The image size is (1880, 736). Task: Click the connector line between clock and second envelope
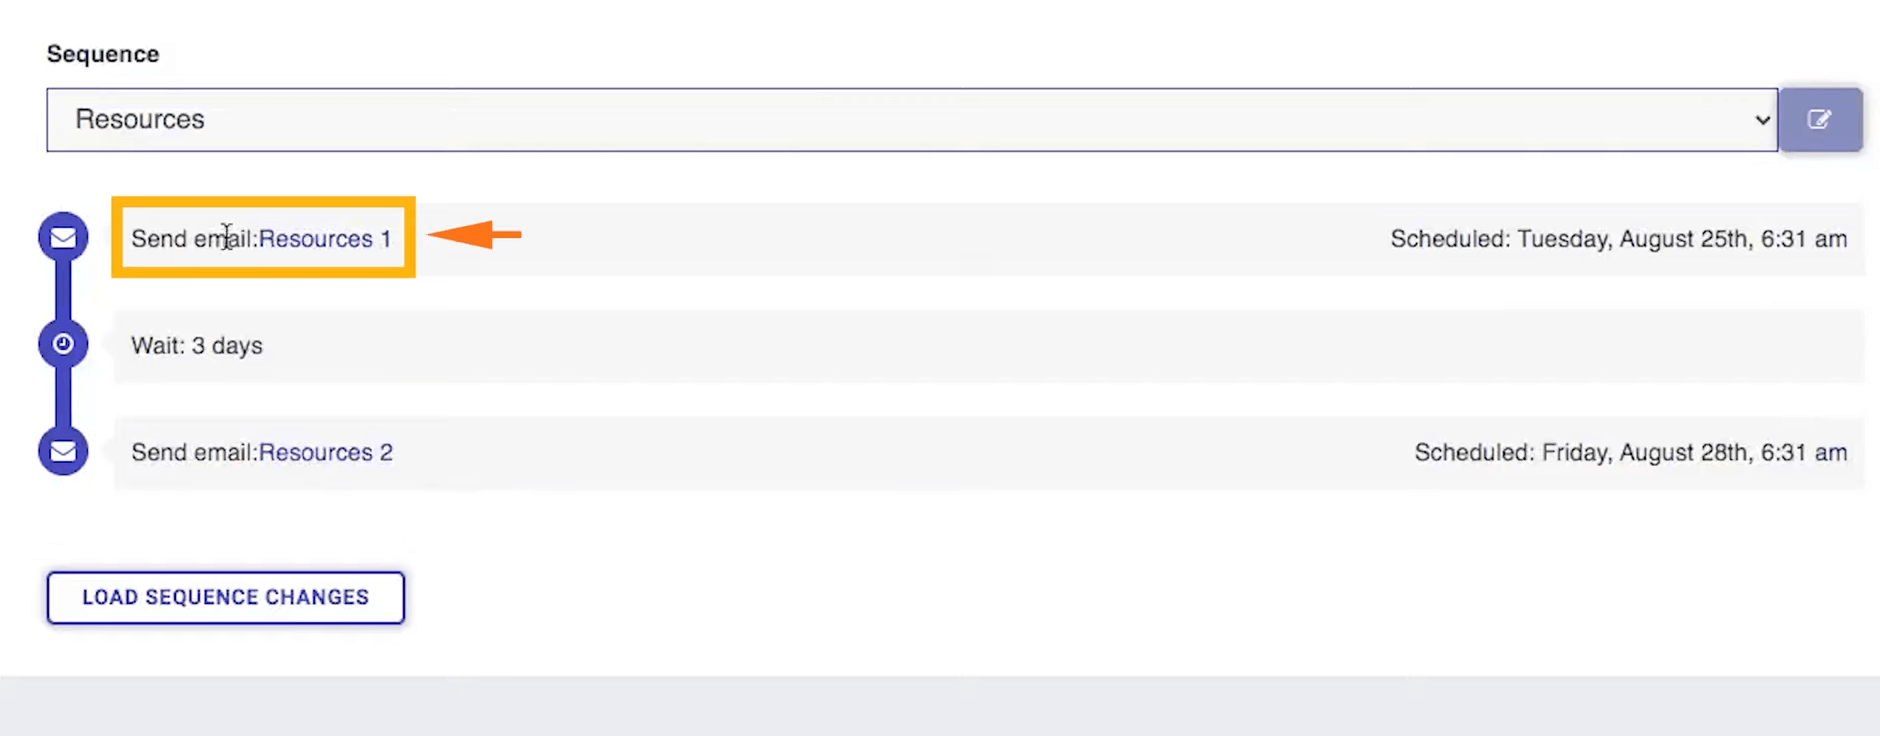[x=63, y=398]
